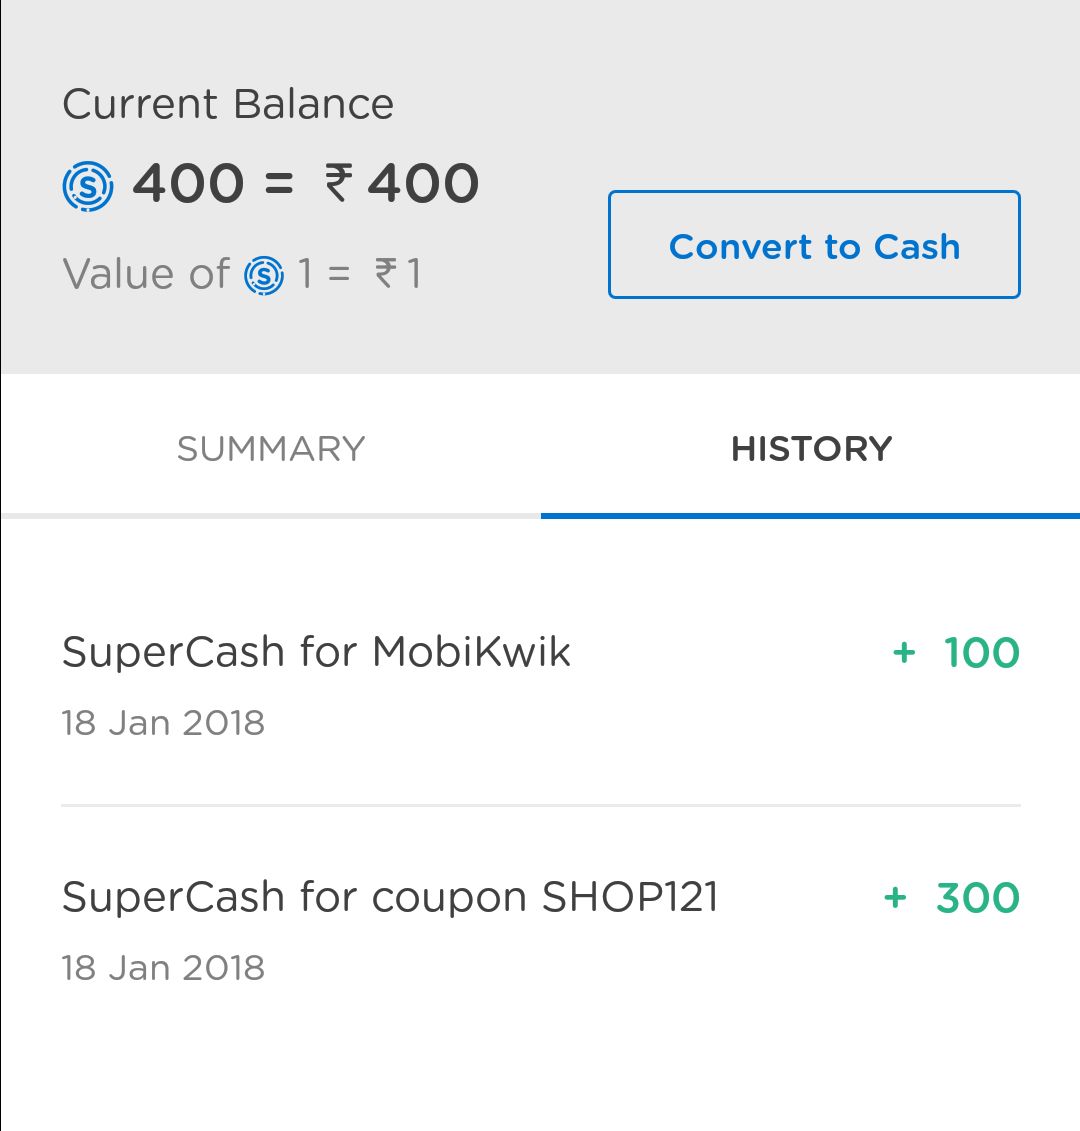Tap the date under the MobiKwik entry
Viewport: 1080px width, 1131px height.
tap(163, 723)
